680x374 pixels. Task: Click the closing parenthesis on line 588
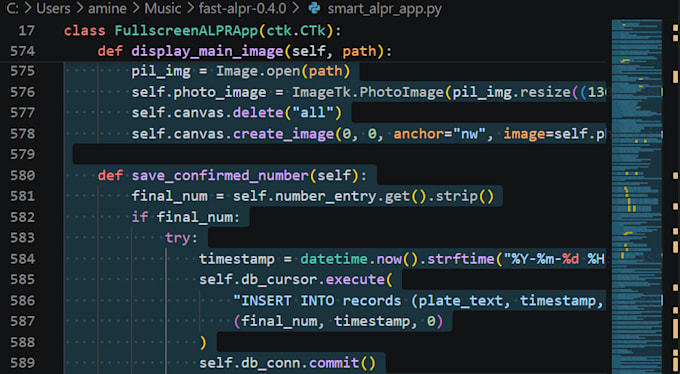(x=203, y=342)
